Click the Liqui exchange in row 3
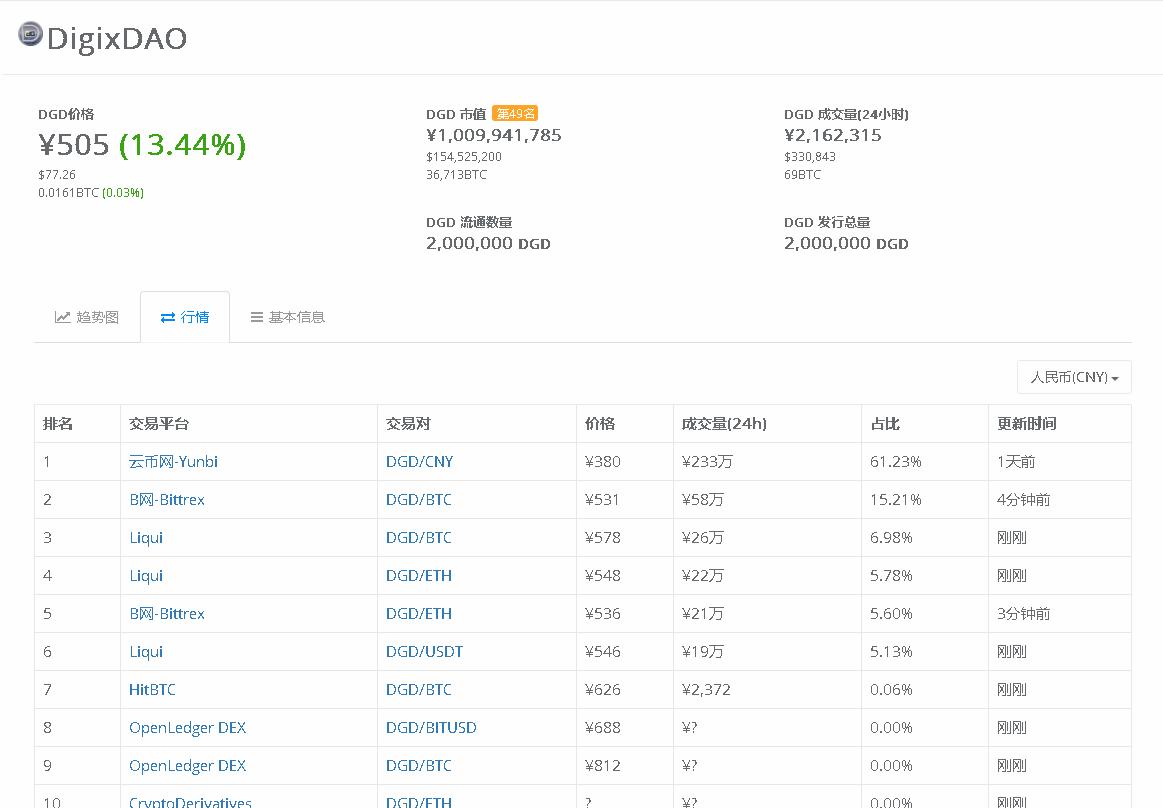The width and height of the screenshot is (1163, 808). coord(146,538)
